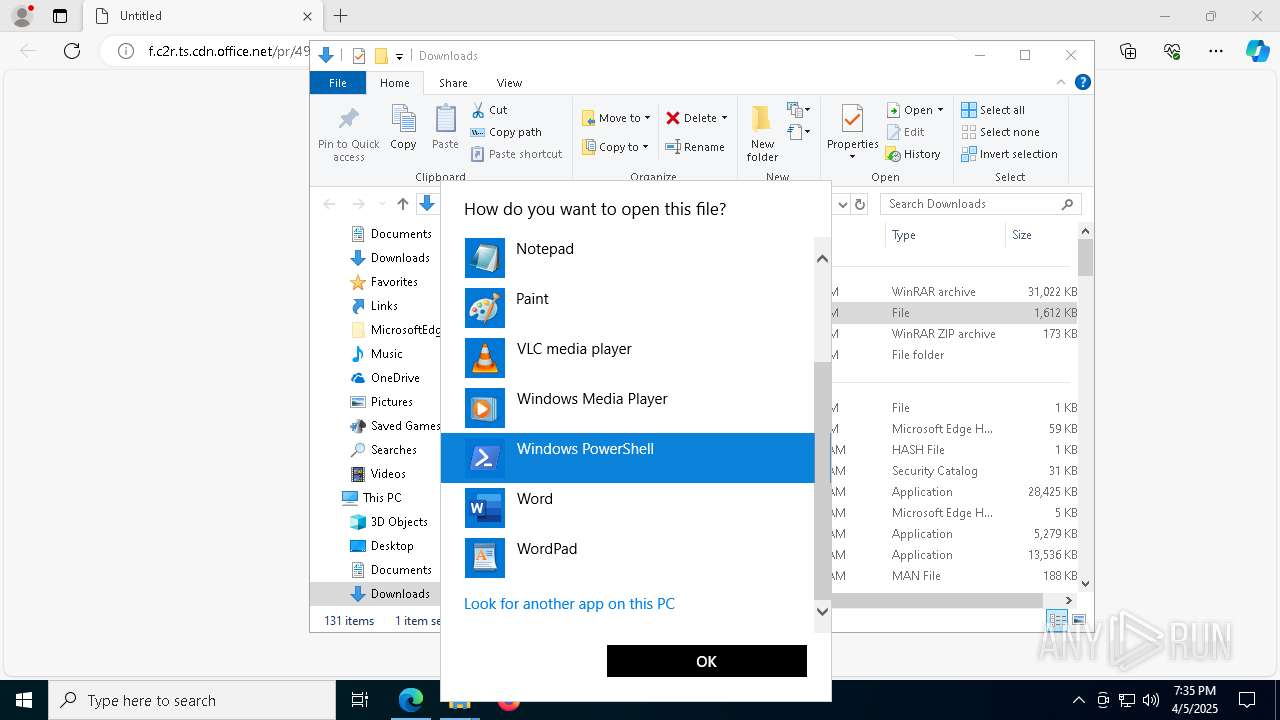Select Windows Media Player app
Image resolution: width=1280 pixels, height=720 pixels.
(628, 408)
